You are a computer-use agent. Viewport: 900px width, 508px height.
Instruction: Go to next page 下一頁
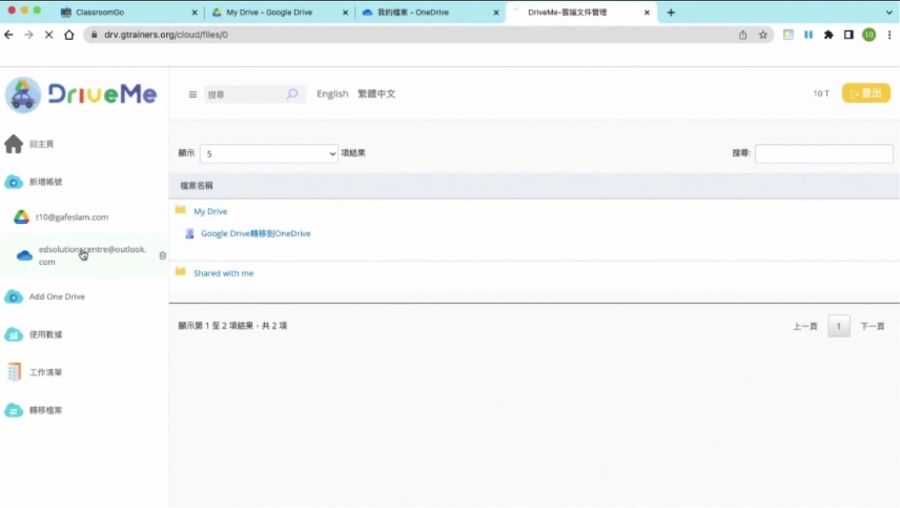(x=872, y=326)
